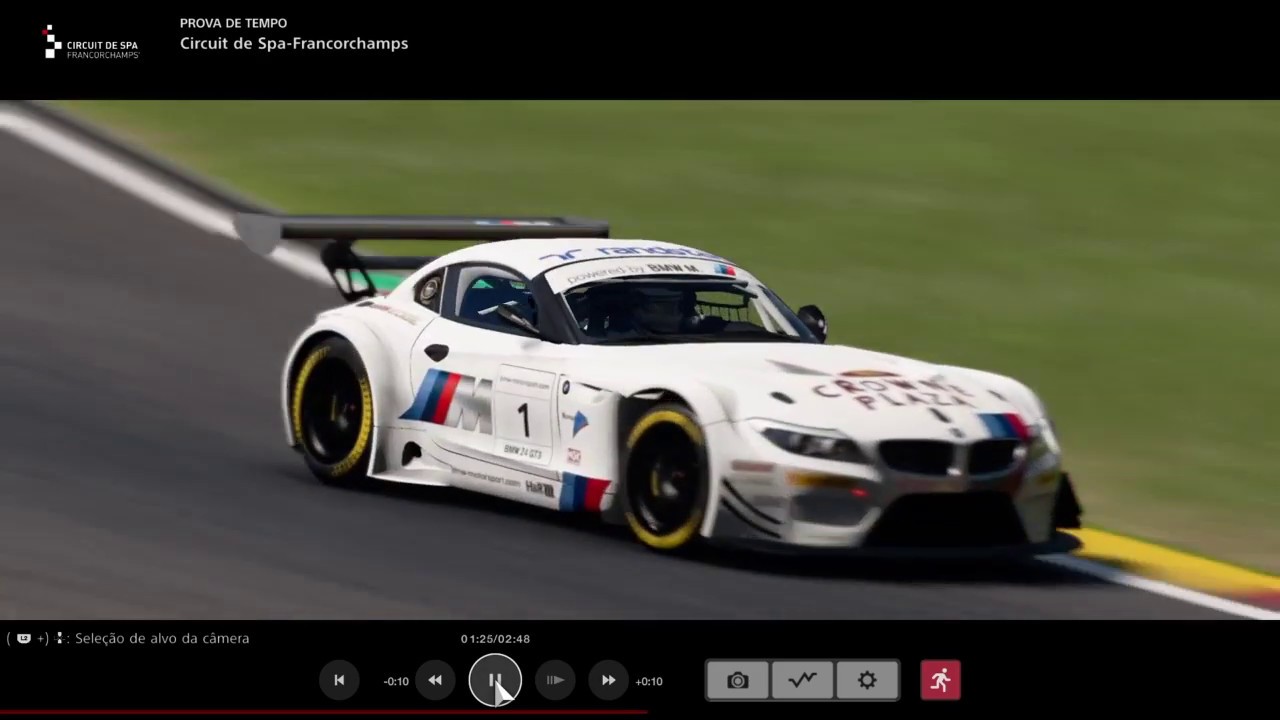Screen dimensions: 1280x720
Task: Step forward in slow motion
Action: [555, 680]
